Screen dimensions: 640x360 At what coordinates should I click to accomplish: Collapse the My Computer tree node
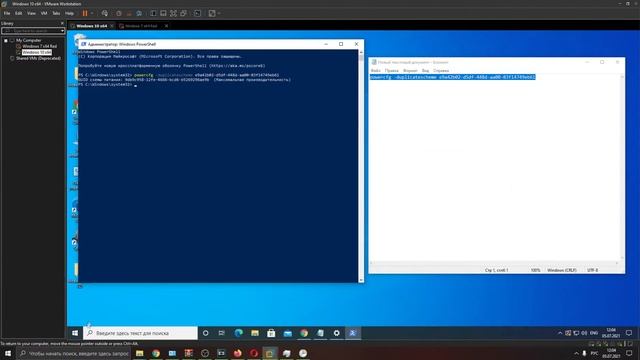tap(6, 40)
